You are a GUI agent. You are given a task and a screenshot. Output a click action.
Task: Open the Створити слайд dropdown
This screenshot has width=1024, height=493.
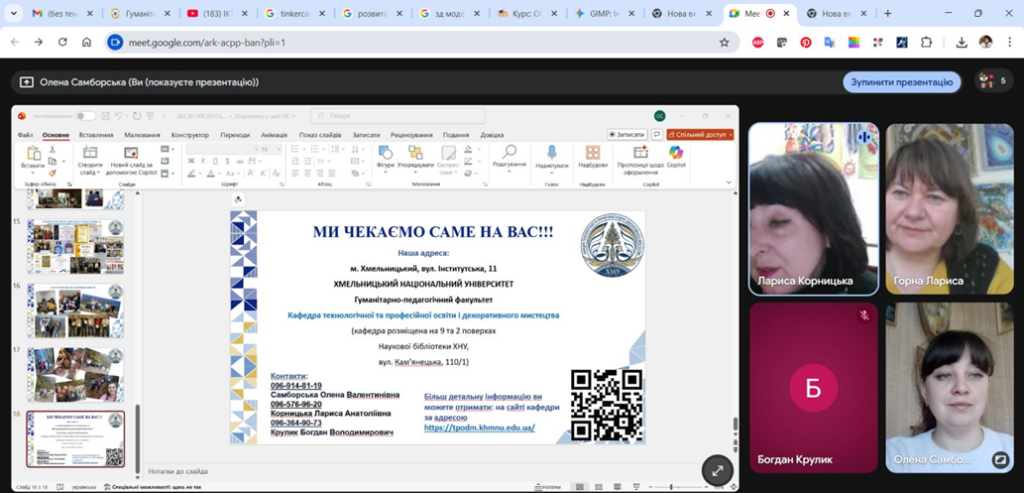tap(90, 168)
